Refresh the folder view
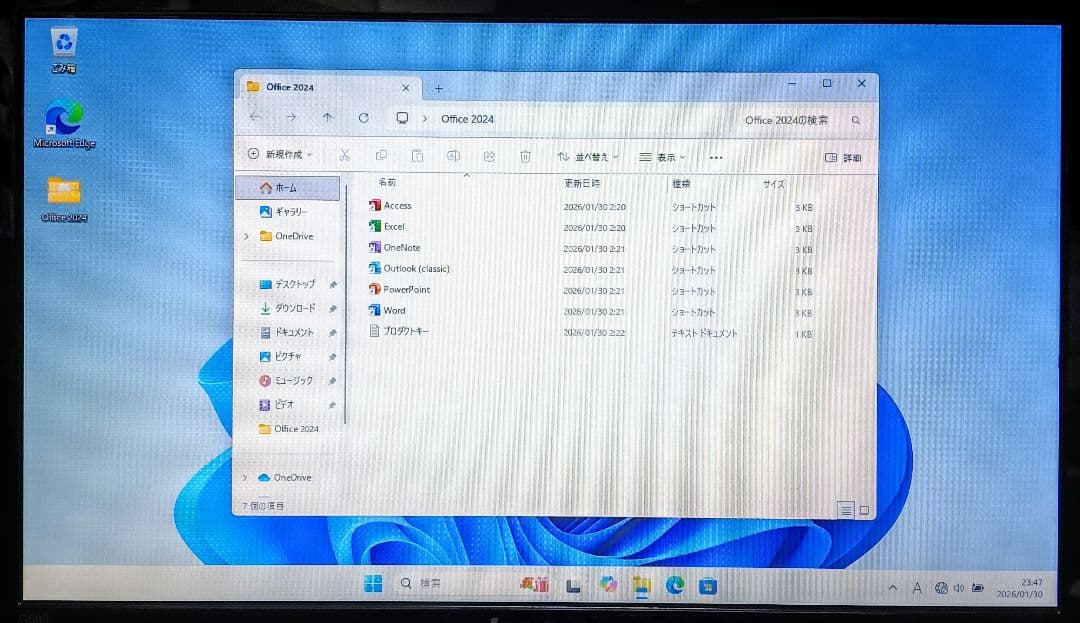The width and height of the screenshot is (1080, 623). pyautogui.click(x=364, y=118)
